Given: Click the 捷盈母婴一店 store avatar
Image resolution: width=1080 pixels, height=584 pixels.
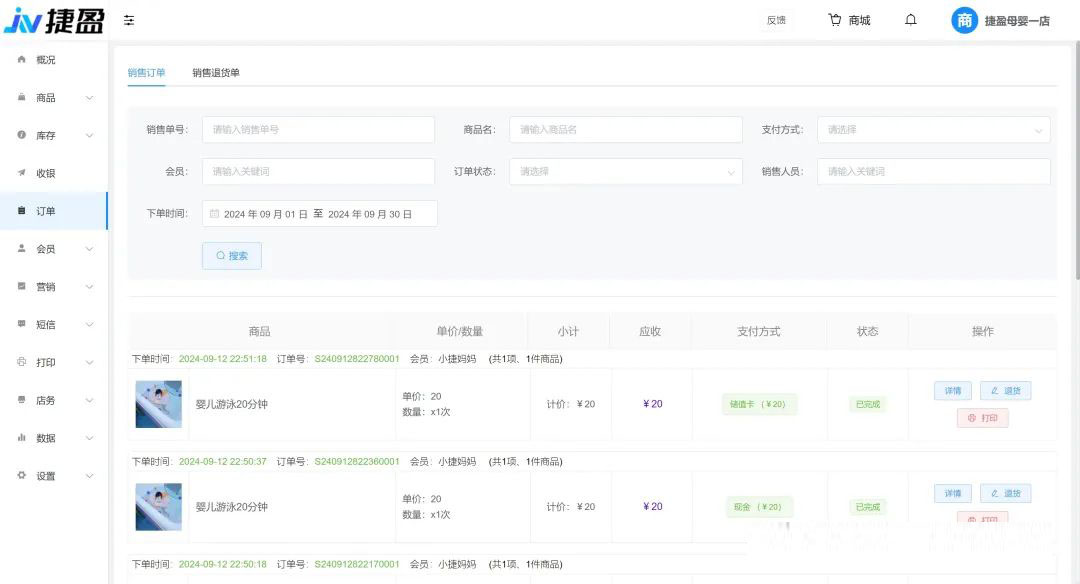Looking at the screenshot, I should point(964,20).
